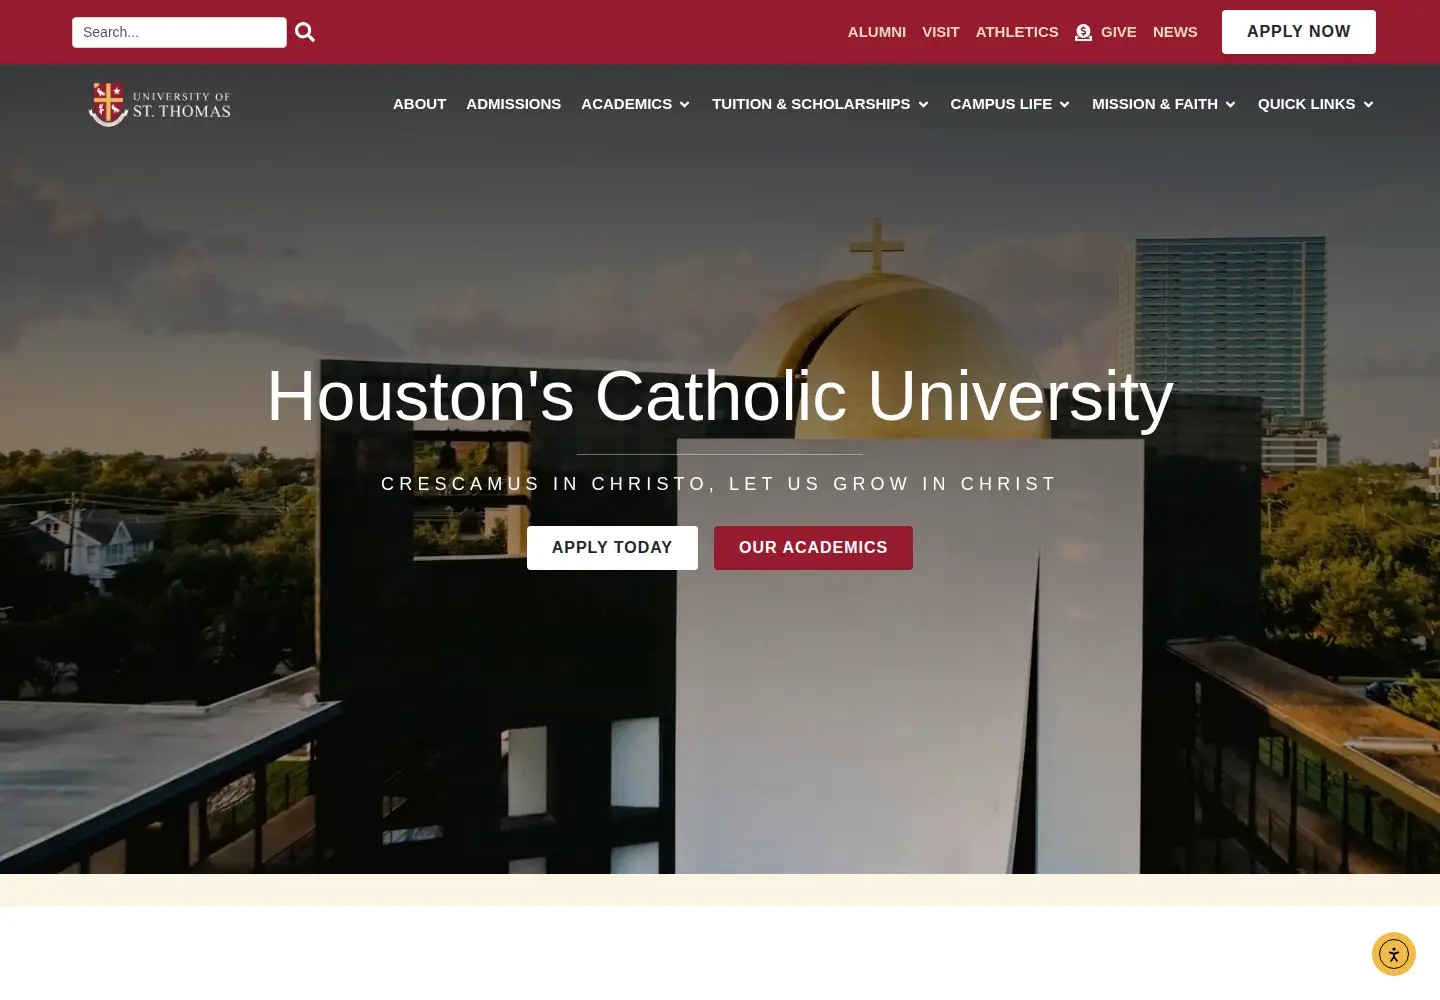The width and height of the screenshot is (1440, 1000).
Task: Click the Quick Links menu label
Action: 1306,104
